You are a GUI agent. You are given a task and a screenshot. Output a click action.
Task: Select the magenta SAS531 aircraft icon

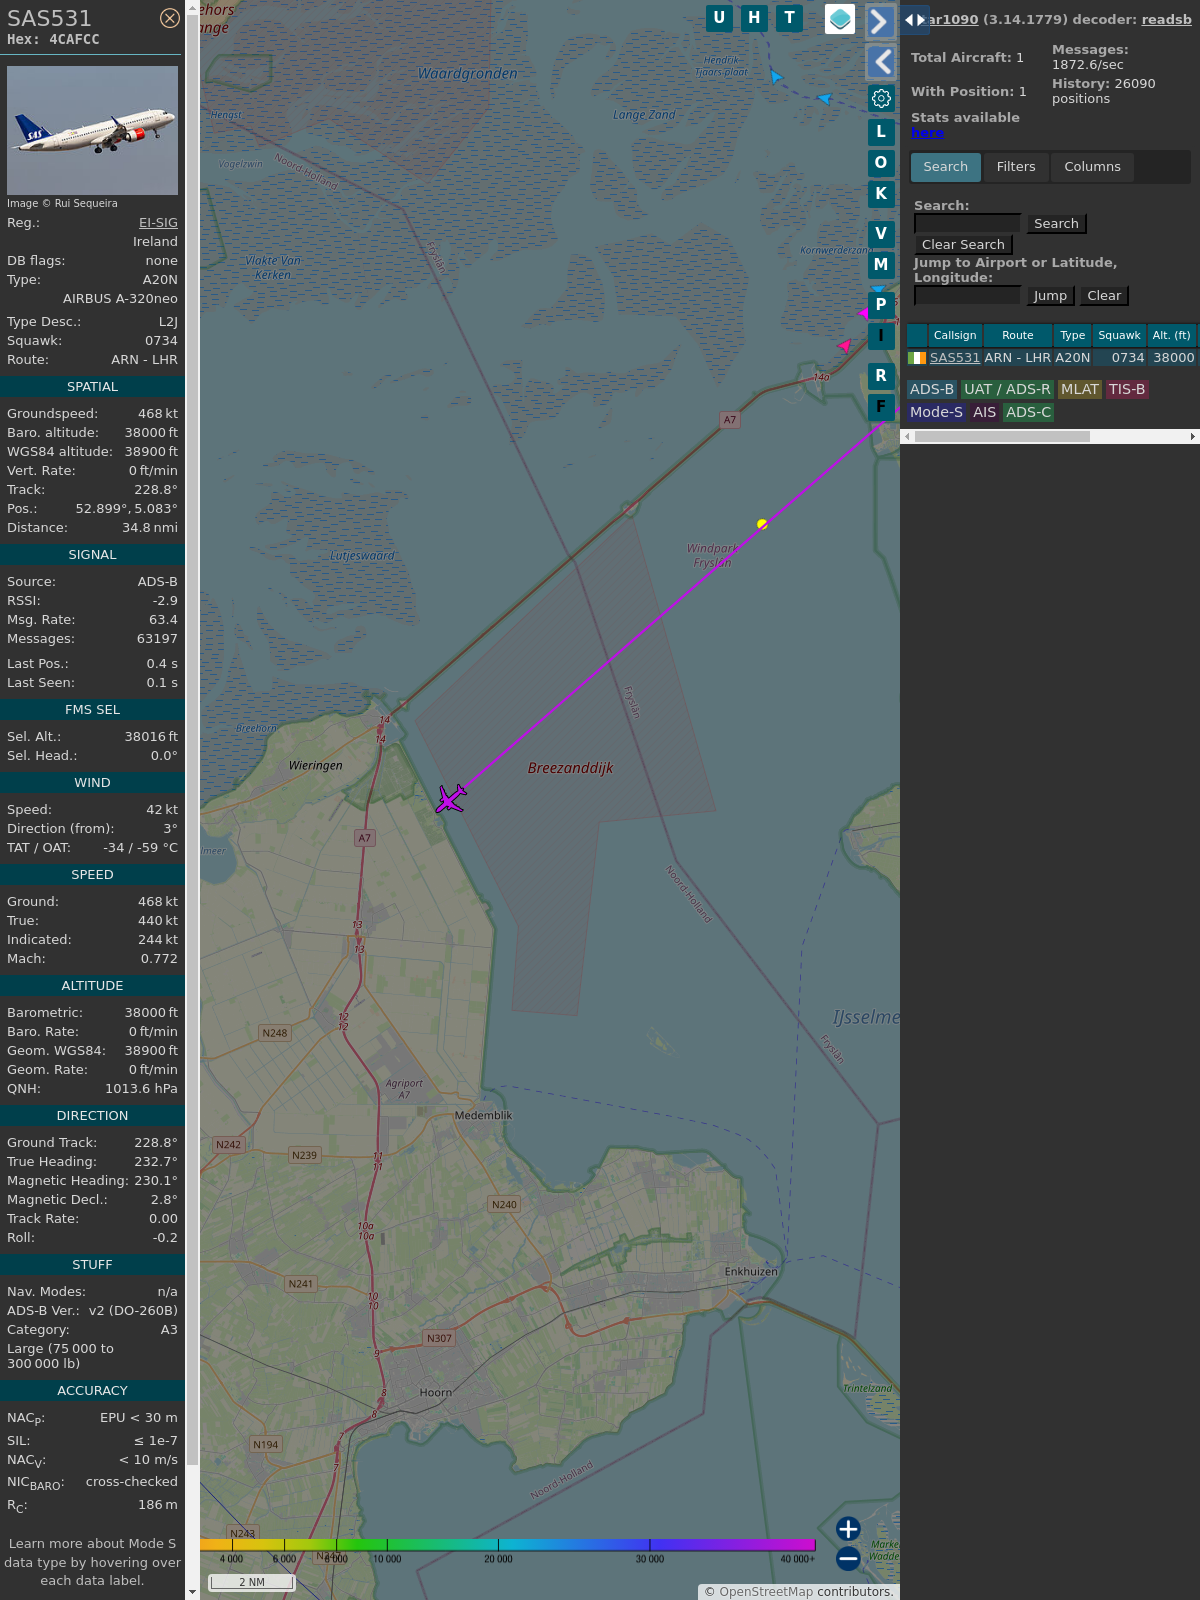[x=451, y=799]
